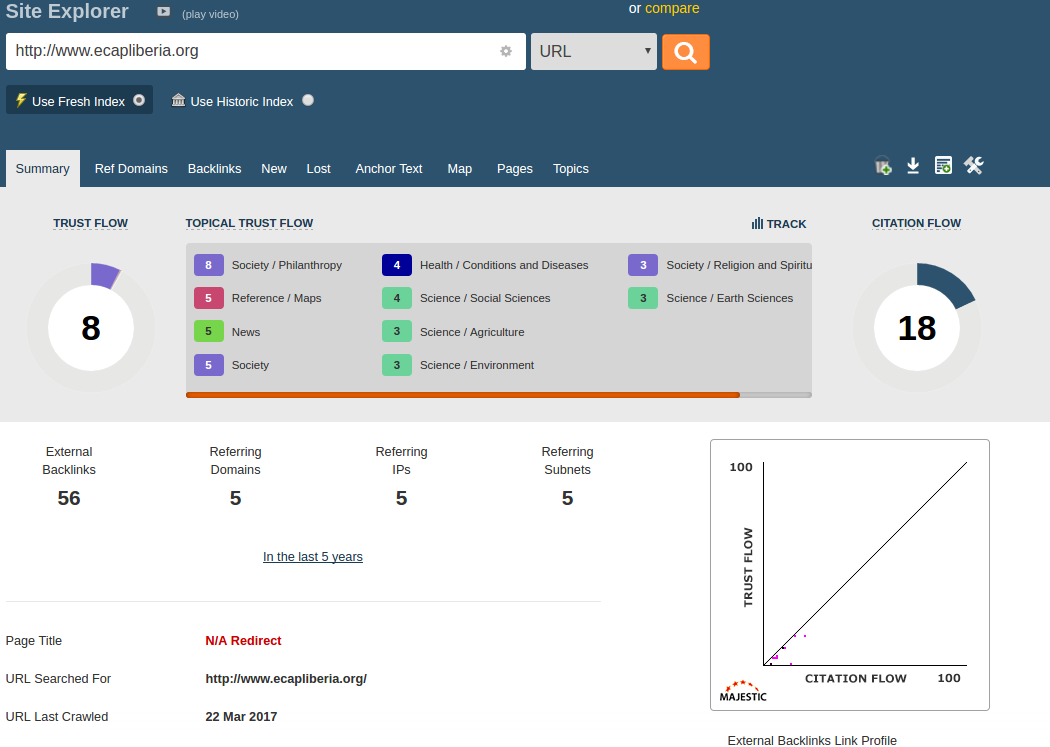1050x747 pixels.
Task: Click the create report icon
Action: 943,166
